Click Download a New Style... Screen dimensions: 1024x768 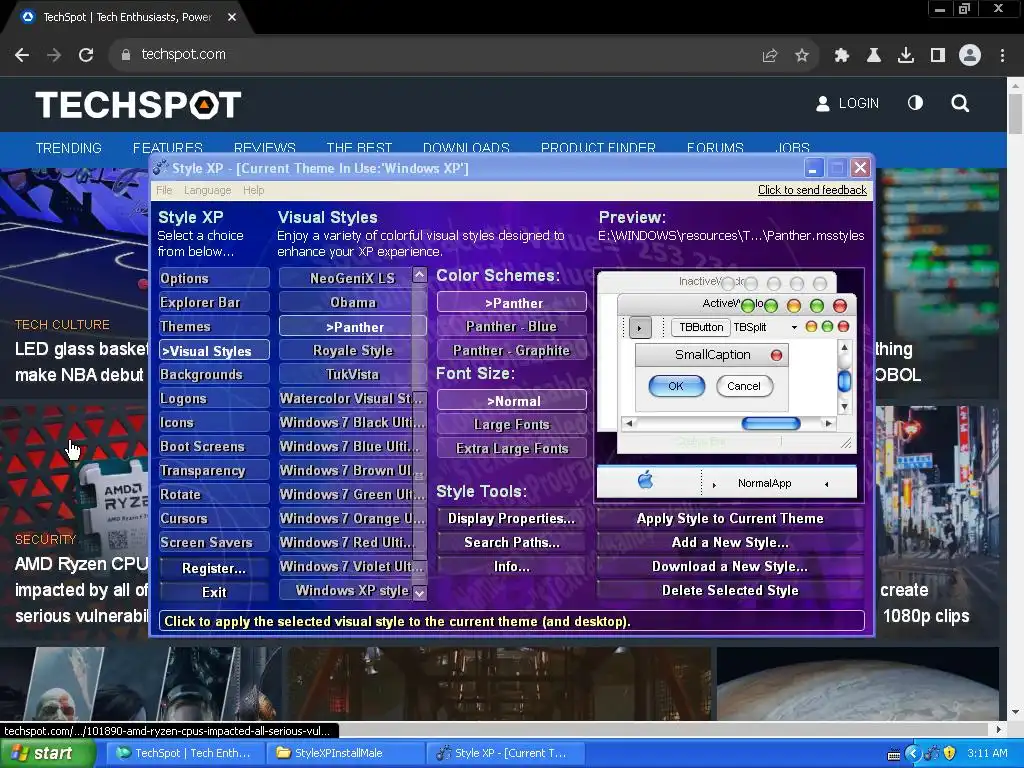[730, 566]
